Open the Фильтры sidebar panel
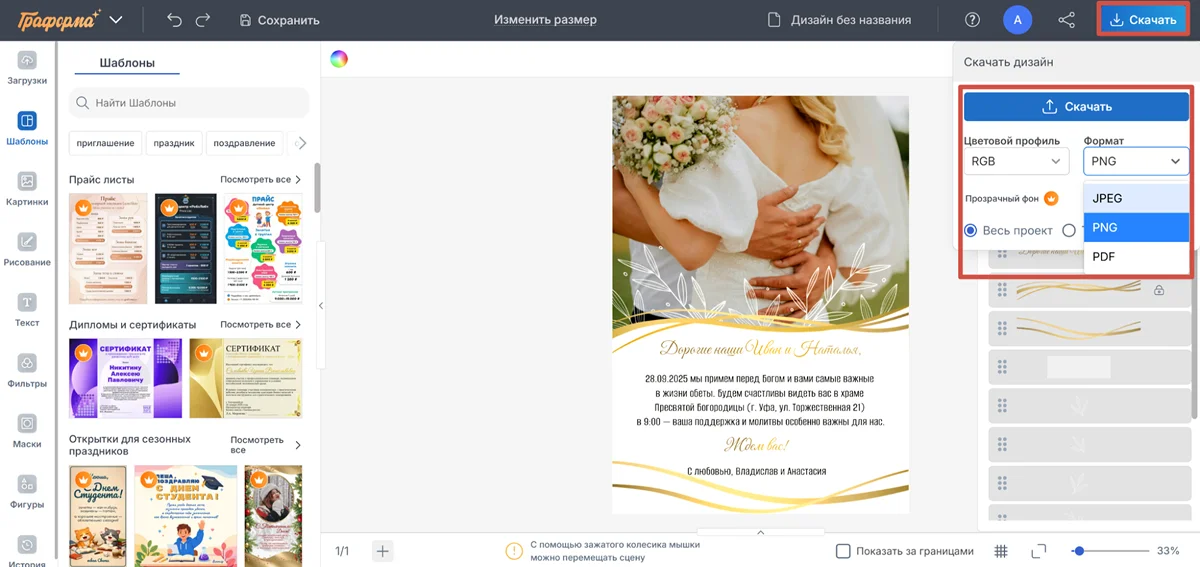The height and width of the screenshot is (567, 1200). coord(27,370)
